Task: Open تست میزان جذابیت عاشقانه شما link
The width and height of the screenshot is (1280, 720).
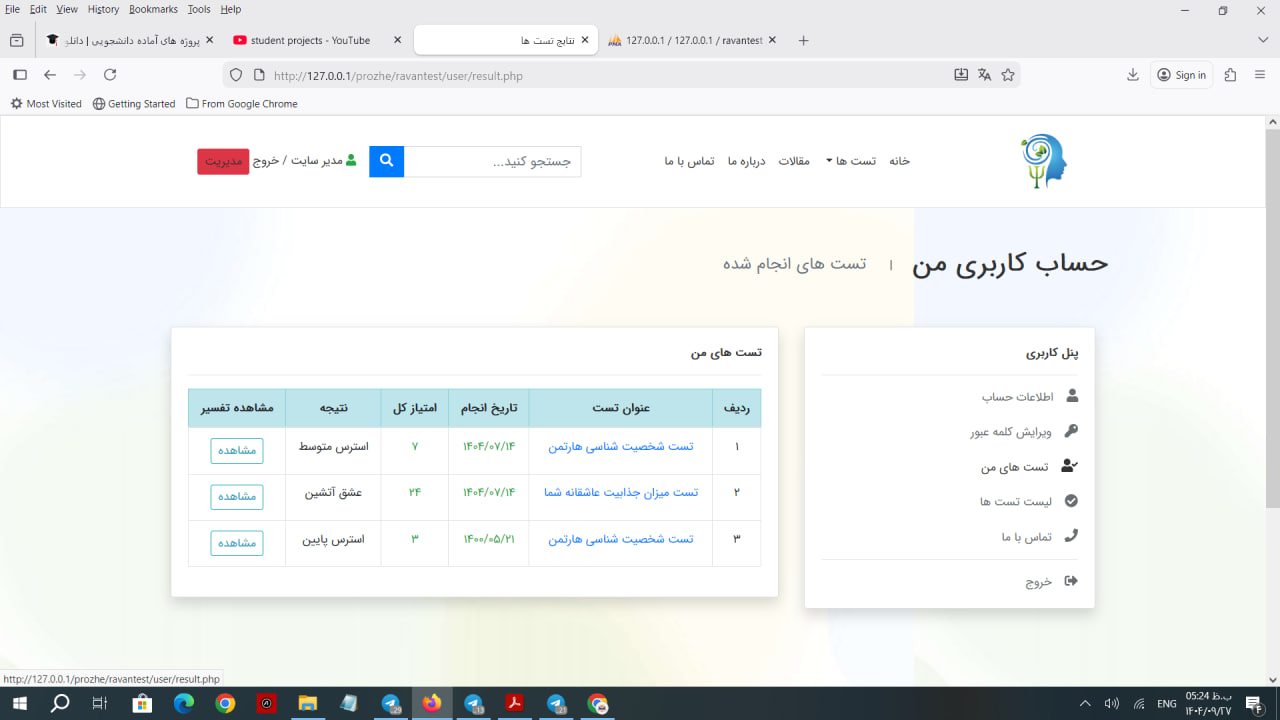Action: (x=621, y=493)
